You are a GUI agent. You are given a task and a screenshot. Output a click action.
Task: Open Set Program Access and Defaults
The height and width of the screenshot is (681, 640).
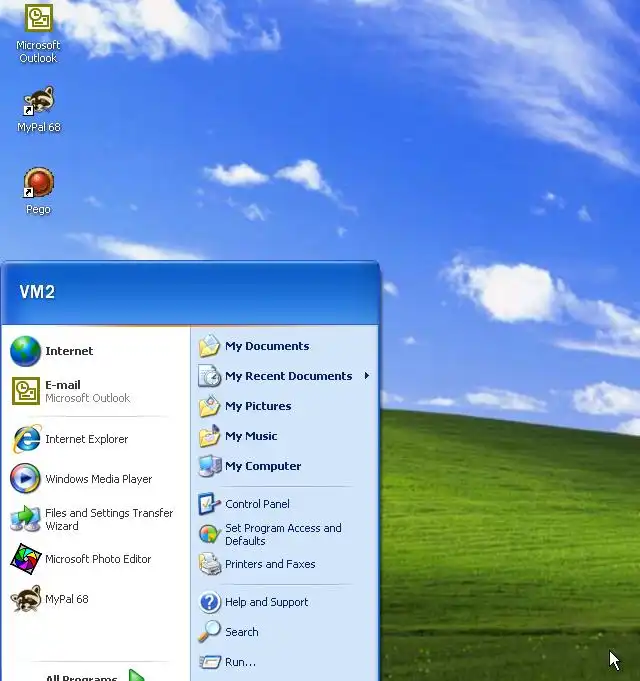[284, 534]
